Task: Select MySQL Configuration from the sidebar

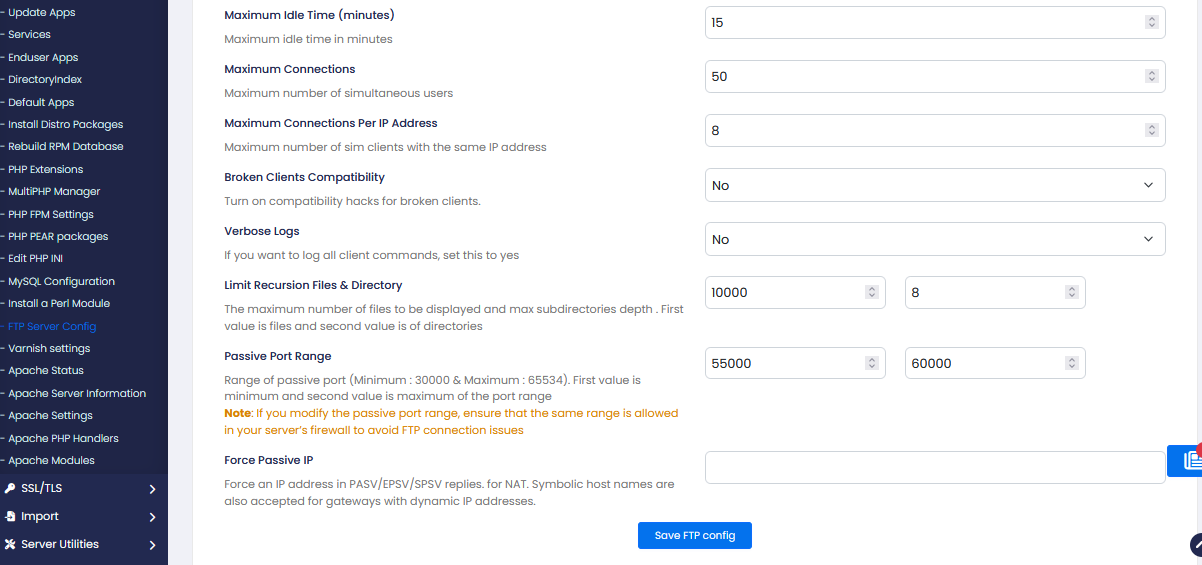Action: coord(61,281)
